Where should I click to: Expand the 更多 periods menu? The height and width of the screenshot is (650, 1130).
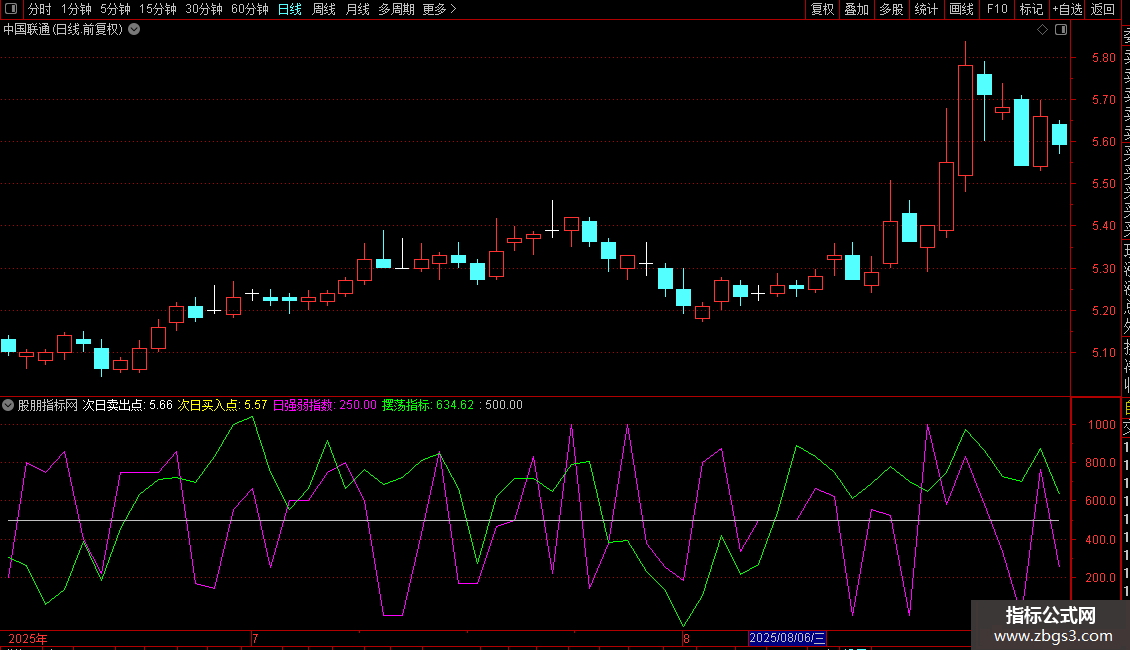(439, 9)
